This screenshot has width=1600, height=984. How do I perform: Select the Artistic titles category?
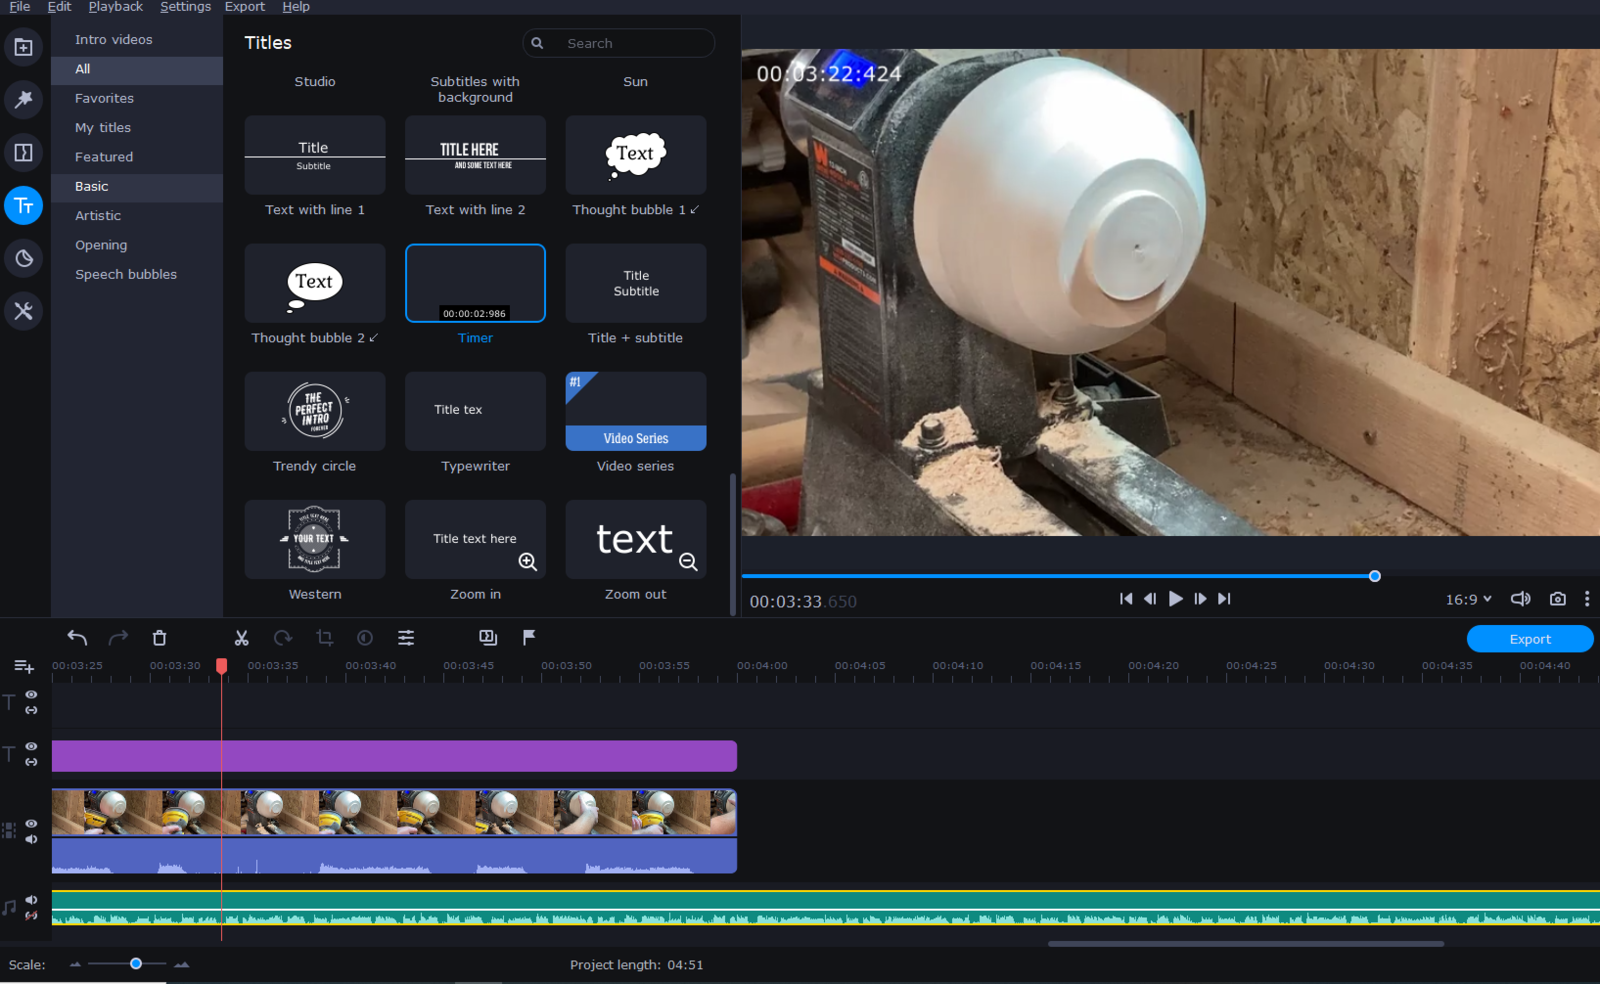click(98, 216)
